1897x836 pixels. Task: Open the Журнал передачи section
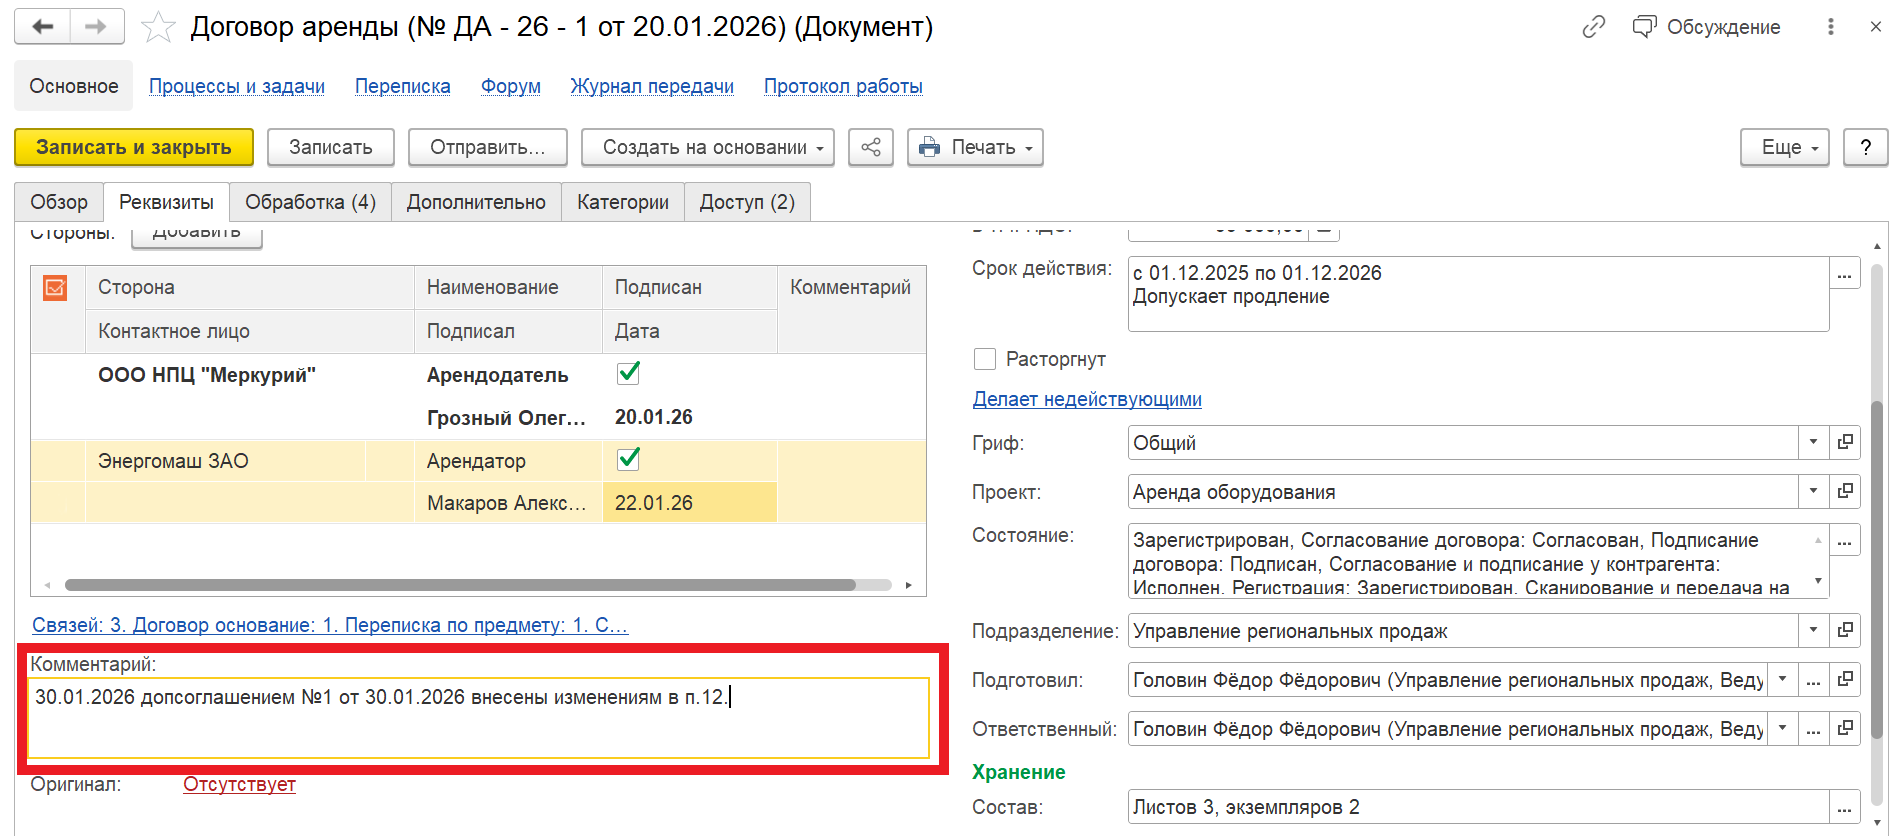click(652, 86)
